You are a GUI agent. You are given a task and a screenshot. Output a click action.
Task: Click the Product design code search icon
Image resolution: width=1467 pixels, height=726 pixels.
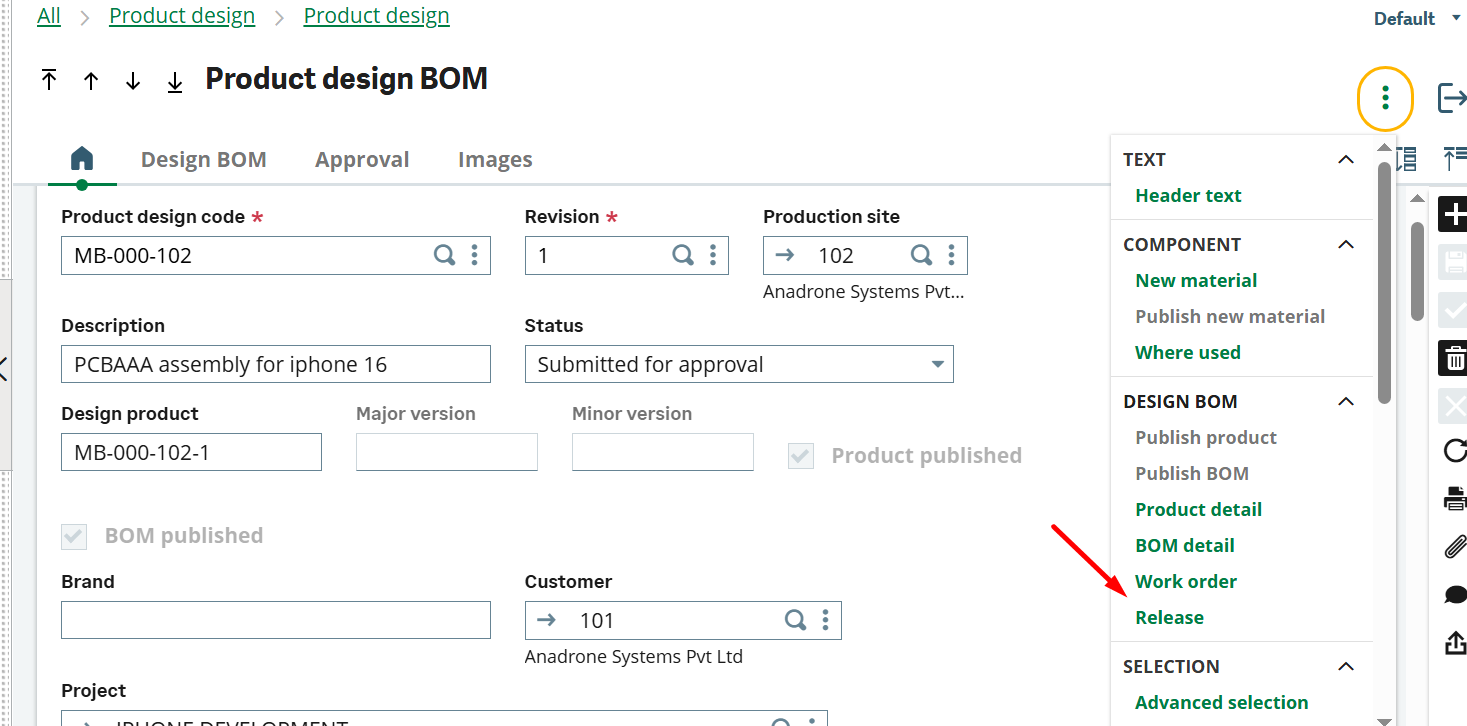tap(444, 255)
